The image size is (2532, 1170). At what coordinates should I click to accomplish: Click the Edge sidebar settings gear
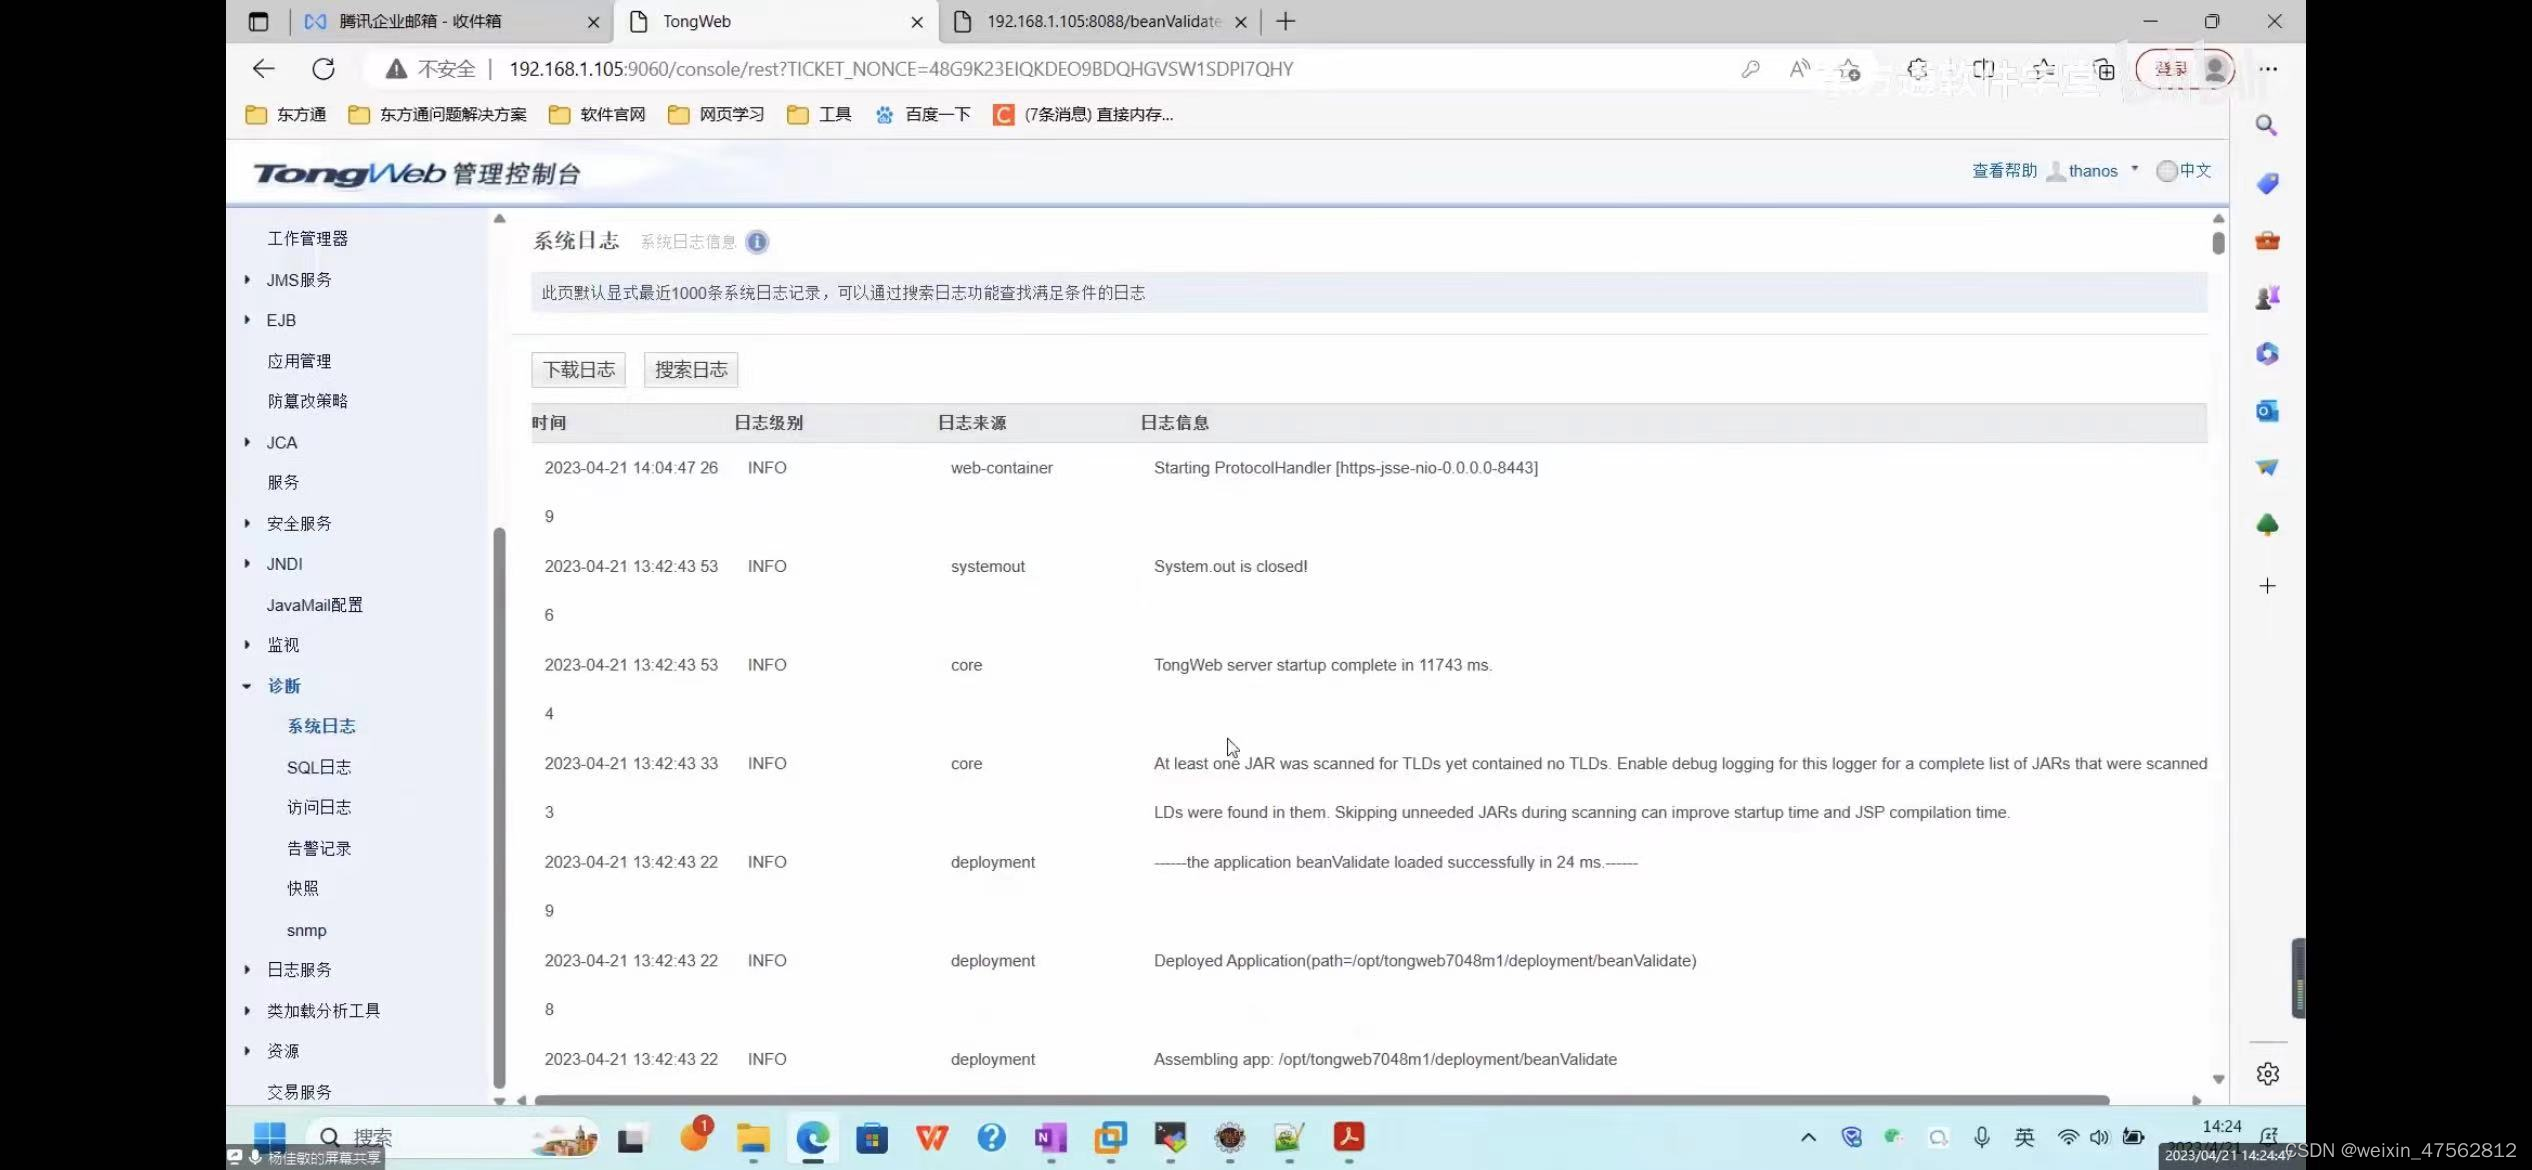pos(2267,1073)
